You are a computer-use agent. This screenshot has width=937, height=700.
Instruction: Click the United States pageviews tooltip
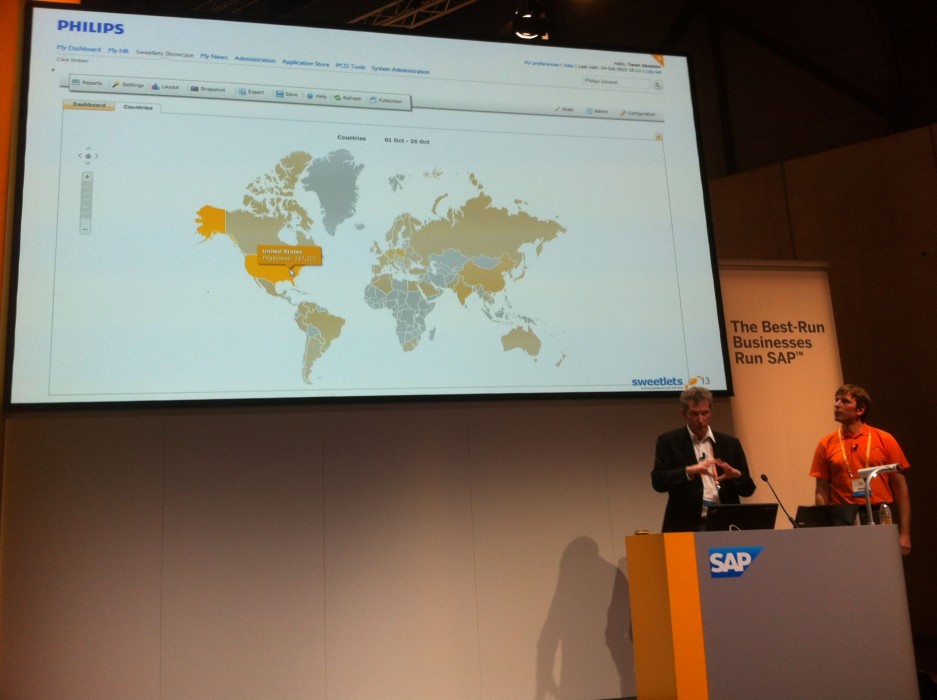point(290,255)
